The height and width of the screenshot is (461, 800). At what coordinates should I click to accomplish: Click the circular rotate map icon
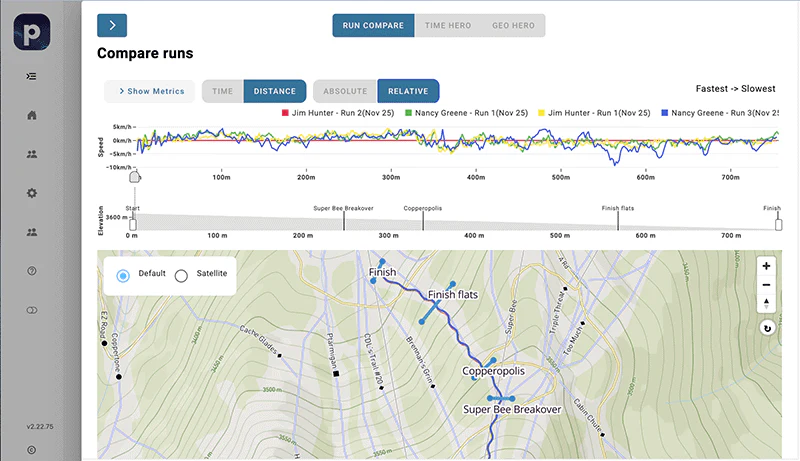[x=766, y=327]
